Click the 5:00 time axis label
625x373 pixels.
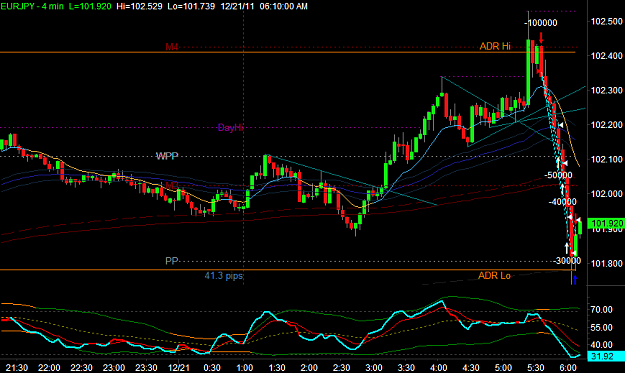[503, 368]
